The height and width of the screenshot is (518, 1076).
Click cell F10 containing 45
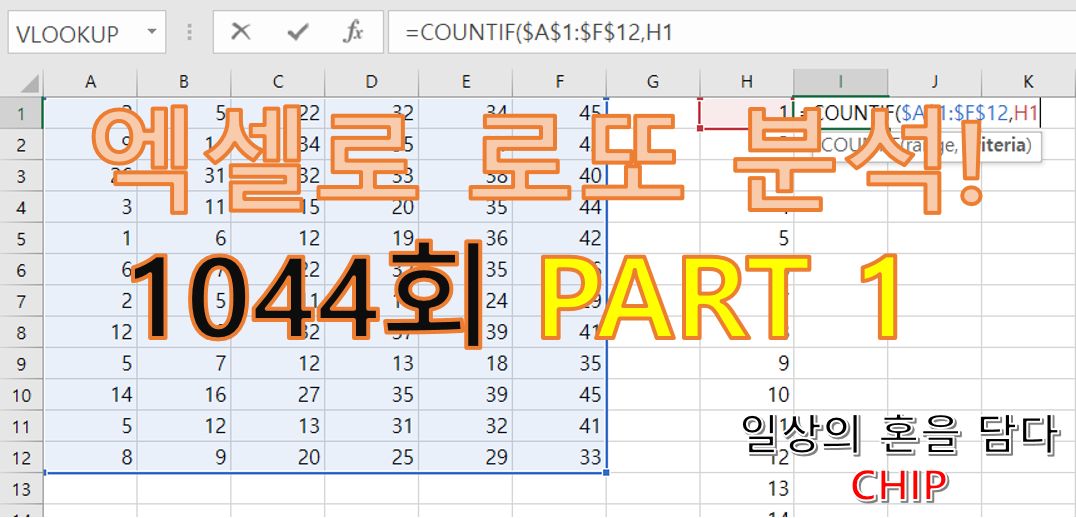[560, 395]
